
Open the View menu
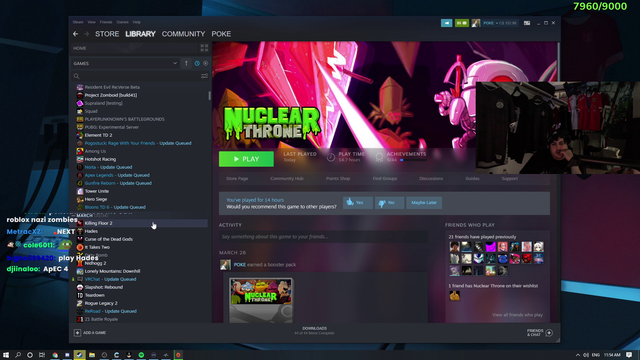[x=91, y=22]
